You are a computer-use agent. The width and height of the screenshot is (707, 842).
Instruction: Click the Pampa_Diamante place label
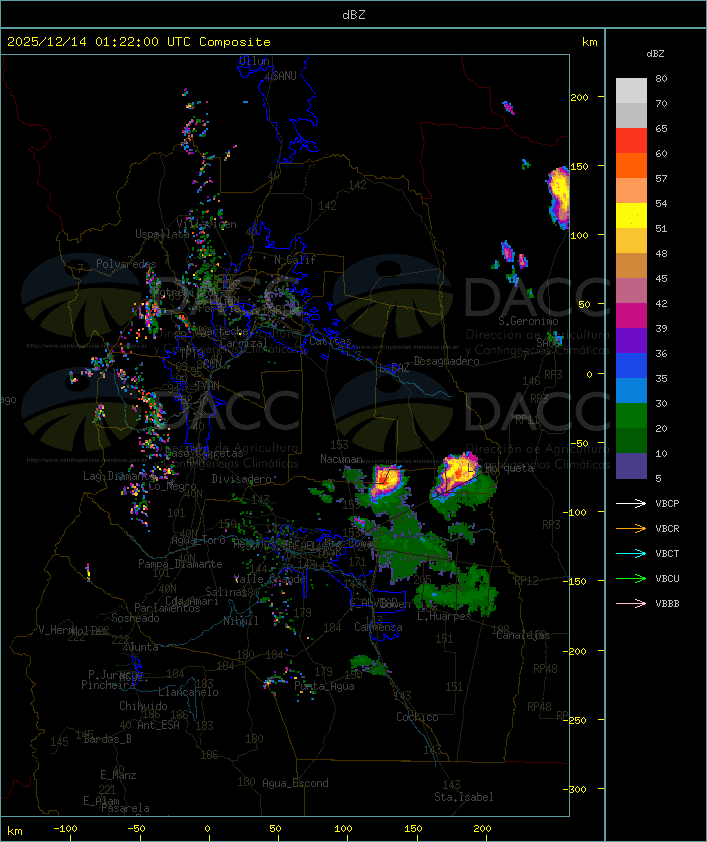tap(180, 564)
